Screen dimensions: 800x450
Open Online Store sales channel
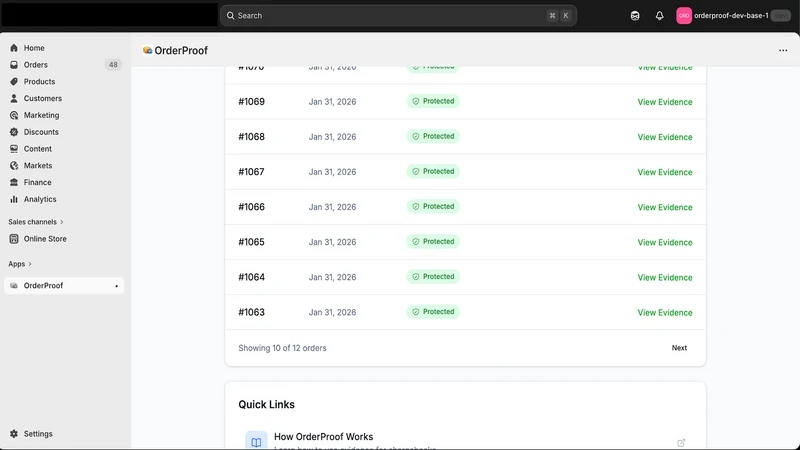(45, 239)
